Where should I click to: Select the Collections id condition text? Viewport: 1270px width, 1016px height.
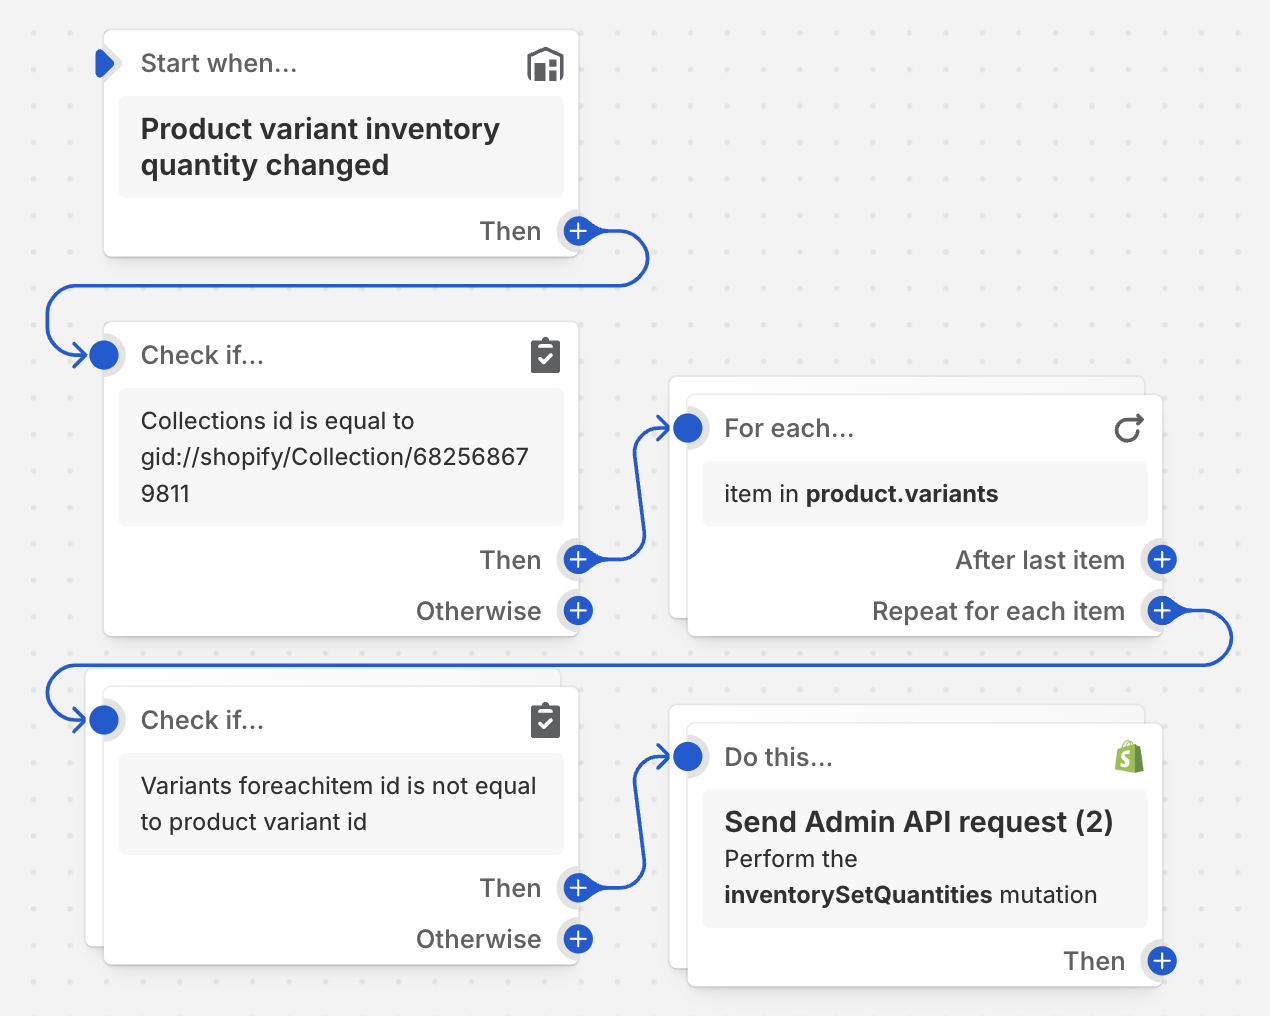pyautogui.click(x=340, y=456)
